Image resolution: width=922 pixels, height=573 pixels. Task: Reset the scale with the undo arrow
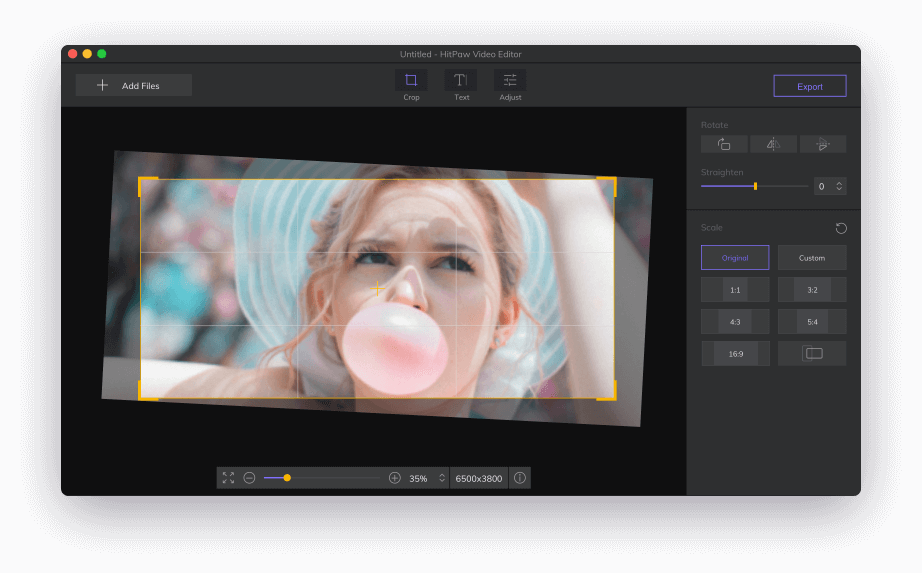(841, 229)
